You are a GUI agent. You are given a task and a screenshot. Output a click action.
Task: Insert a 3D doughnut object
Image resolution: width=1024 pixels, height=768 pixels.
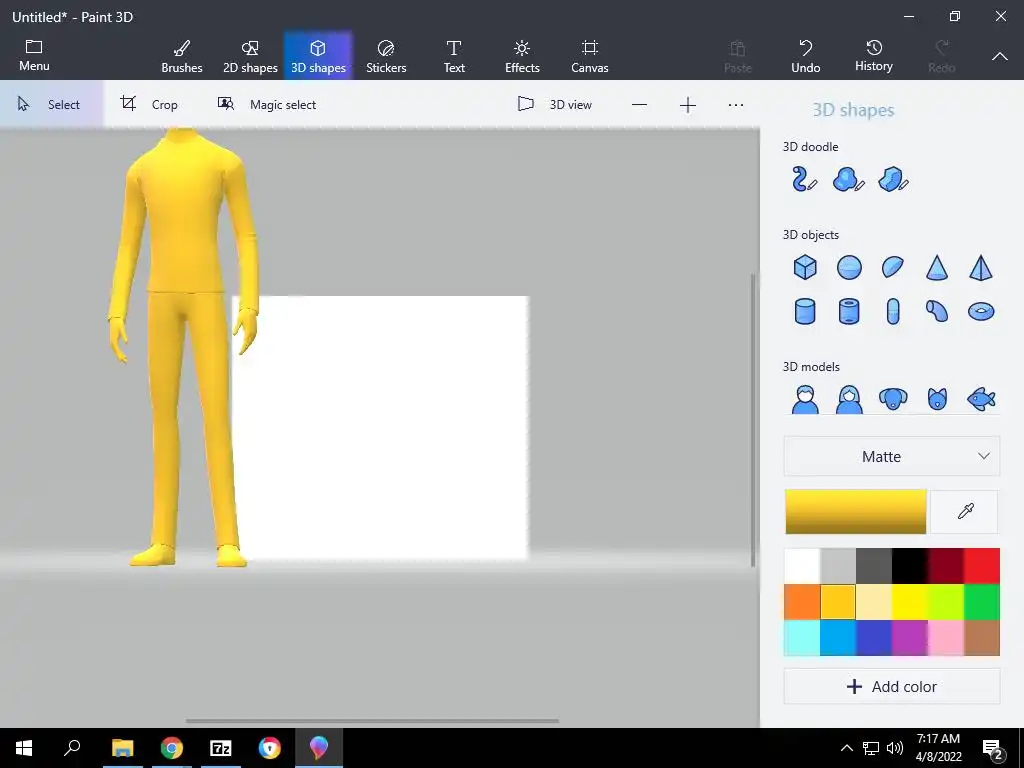pyautogui.click(x=981, y=312)
